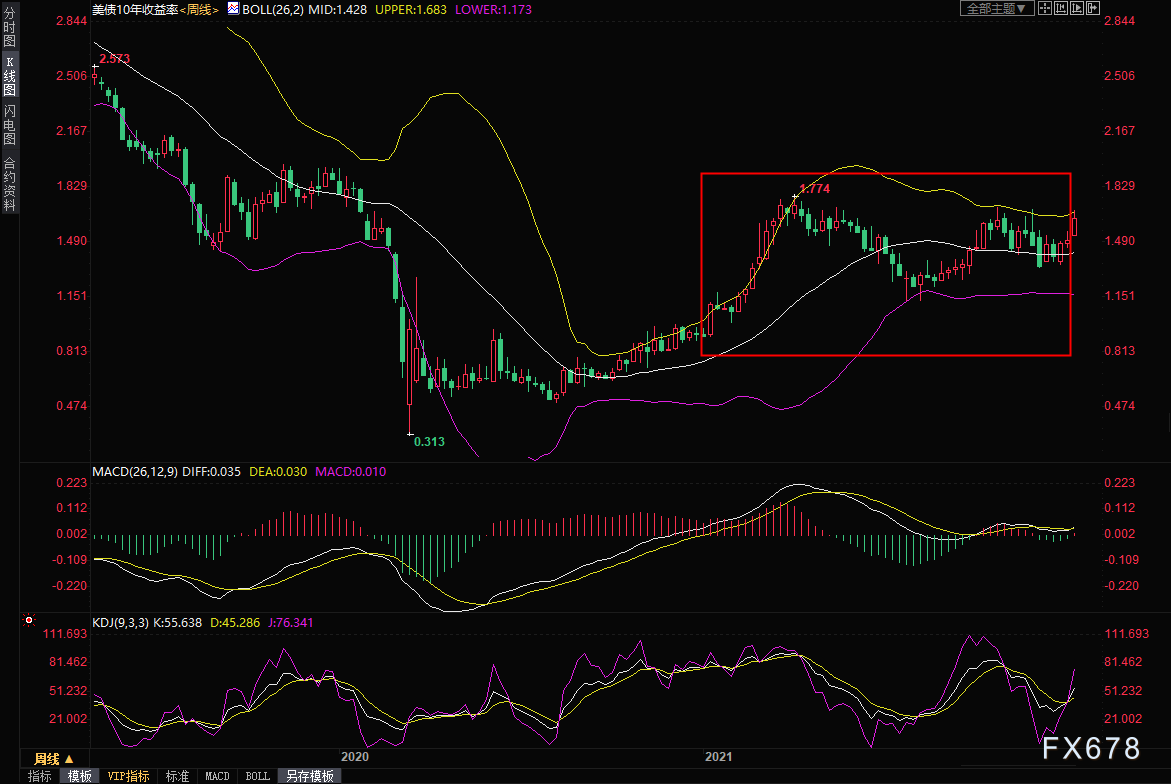
Task: Click the red KDJ indicator marker icon
Action: pos(29,620)
